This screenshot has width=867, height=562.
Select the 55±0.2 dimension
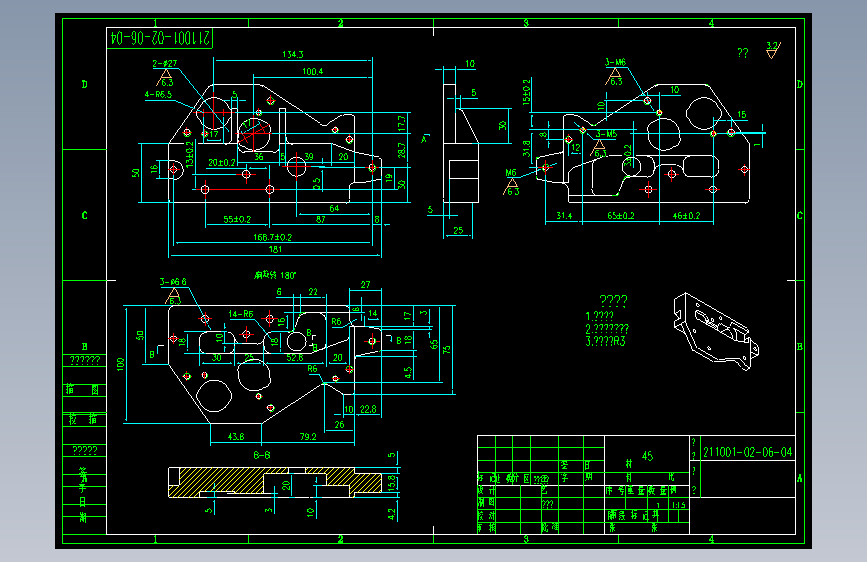coord(237,219)
